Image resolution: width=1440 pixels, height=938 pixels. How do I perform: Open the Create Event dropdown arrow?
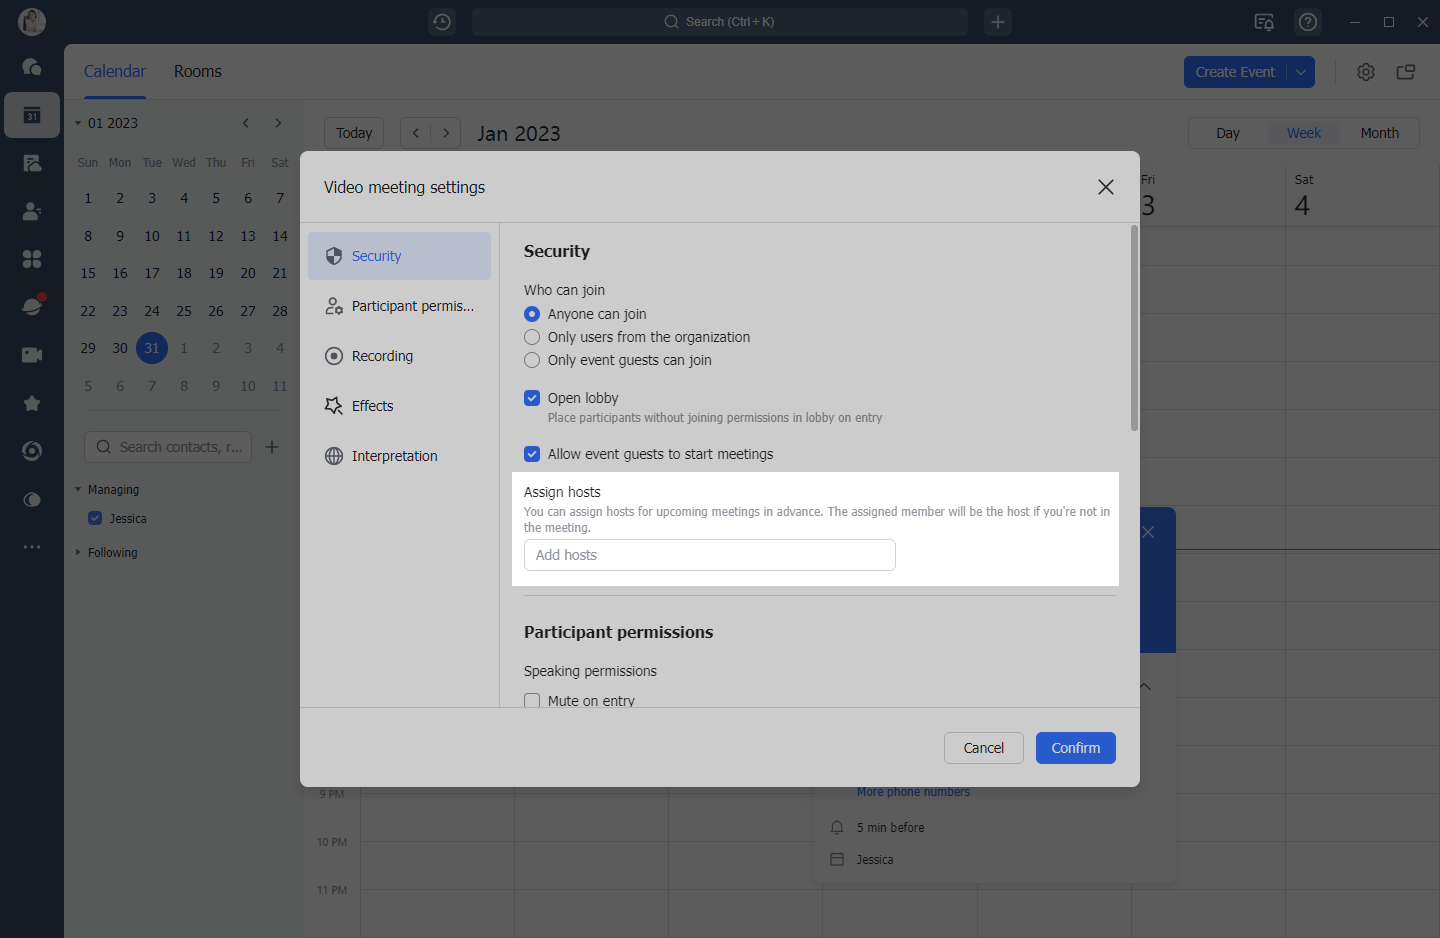[x=1300, y=71]
